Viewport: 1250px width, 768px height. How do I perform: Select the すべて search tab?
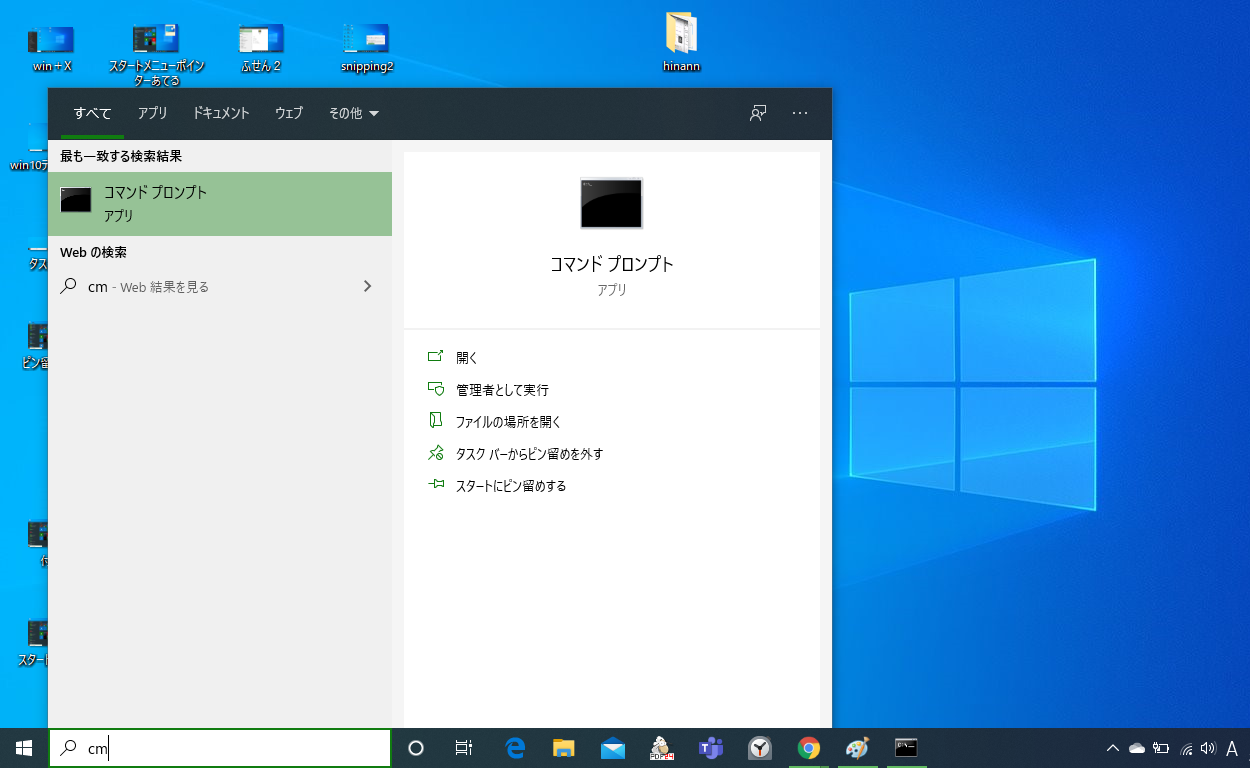[x=92, y=113]
